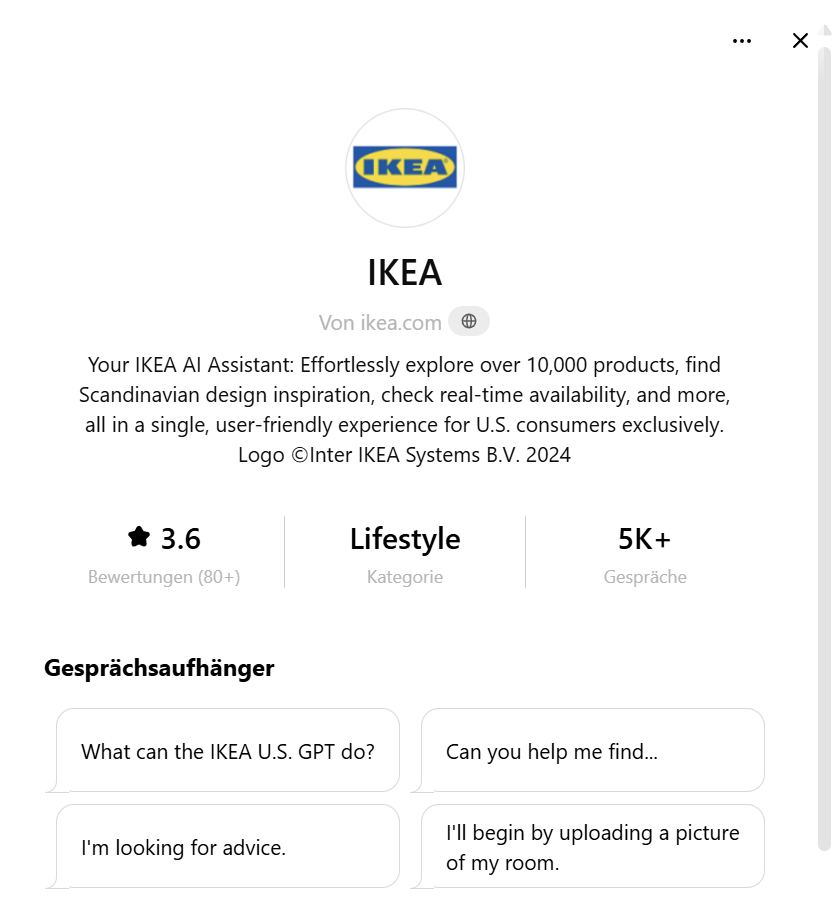The image size is (838, 897).
Task: Select the "I'm looking for advice." starter
Action: pos(228,847)
